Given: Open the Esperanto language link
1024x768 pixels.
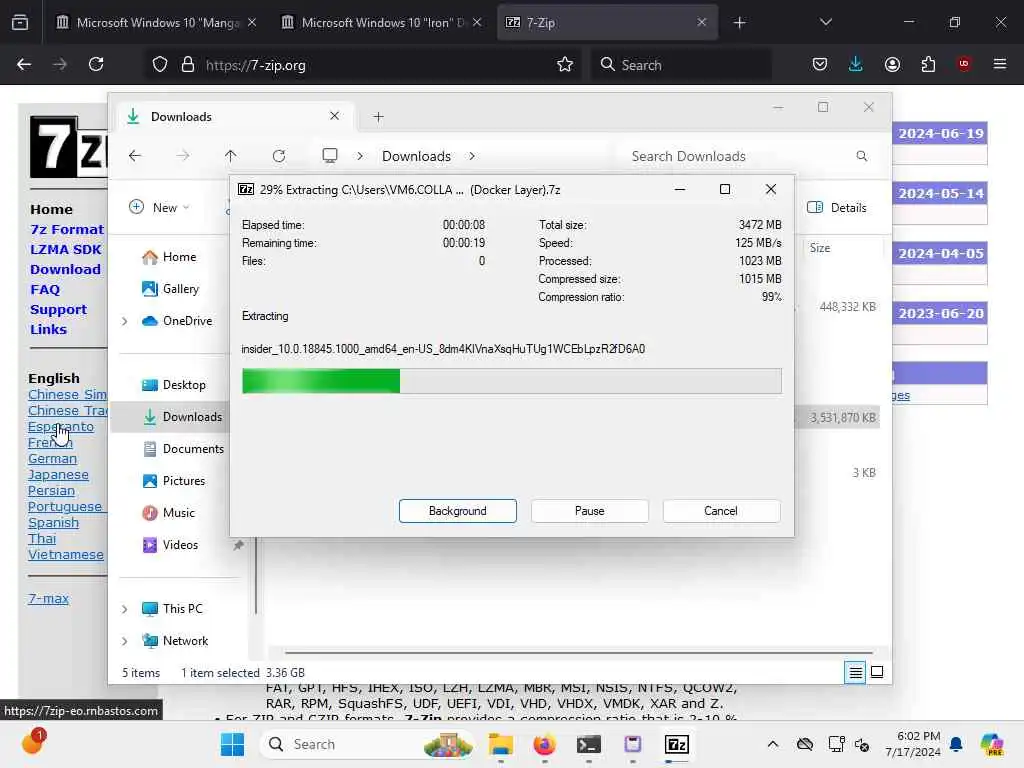Looking at the screenshot, I should click(61, 426).
